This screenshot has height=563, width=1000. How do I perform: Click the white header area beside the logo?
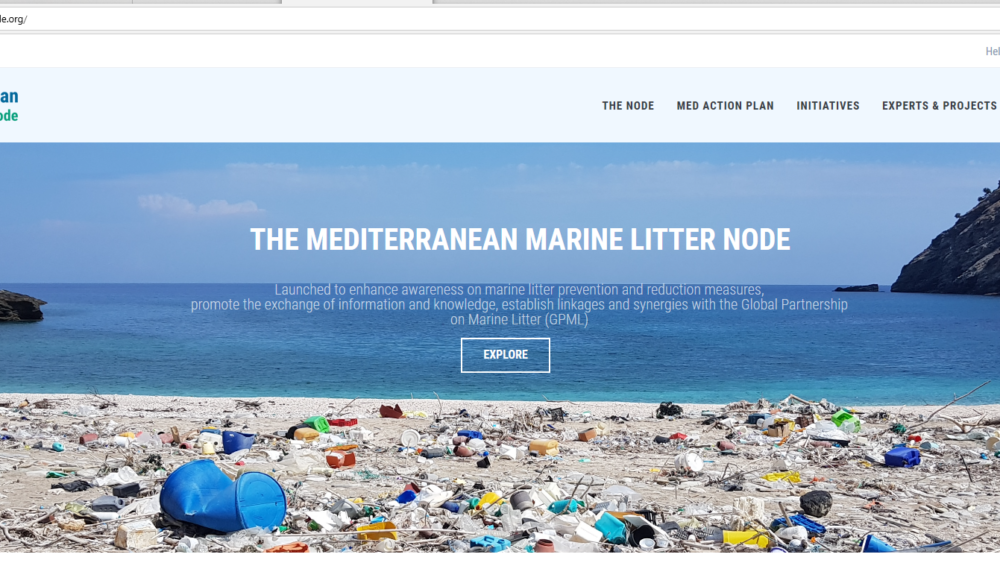pos(306,105)
